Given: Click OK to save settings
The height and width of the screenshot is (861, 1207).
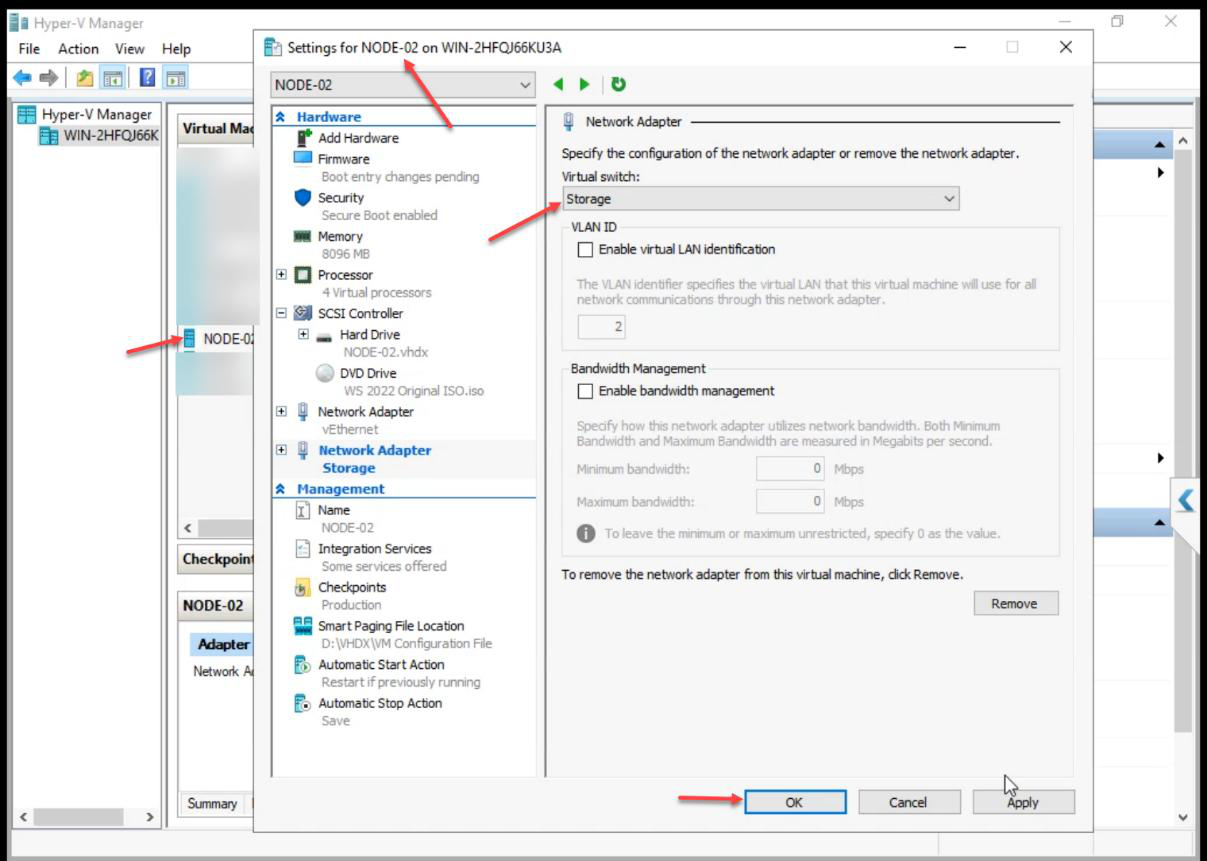Looking at the screenshot, I should (x=794, y=802).
